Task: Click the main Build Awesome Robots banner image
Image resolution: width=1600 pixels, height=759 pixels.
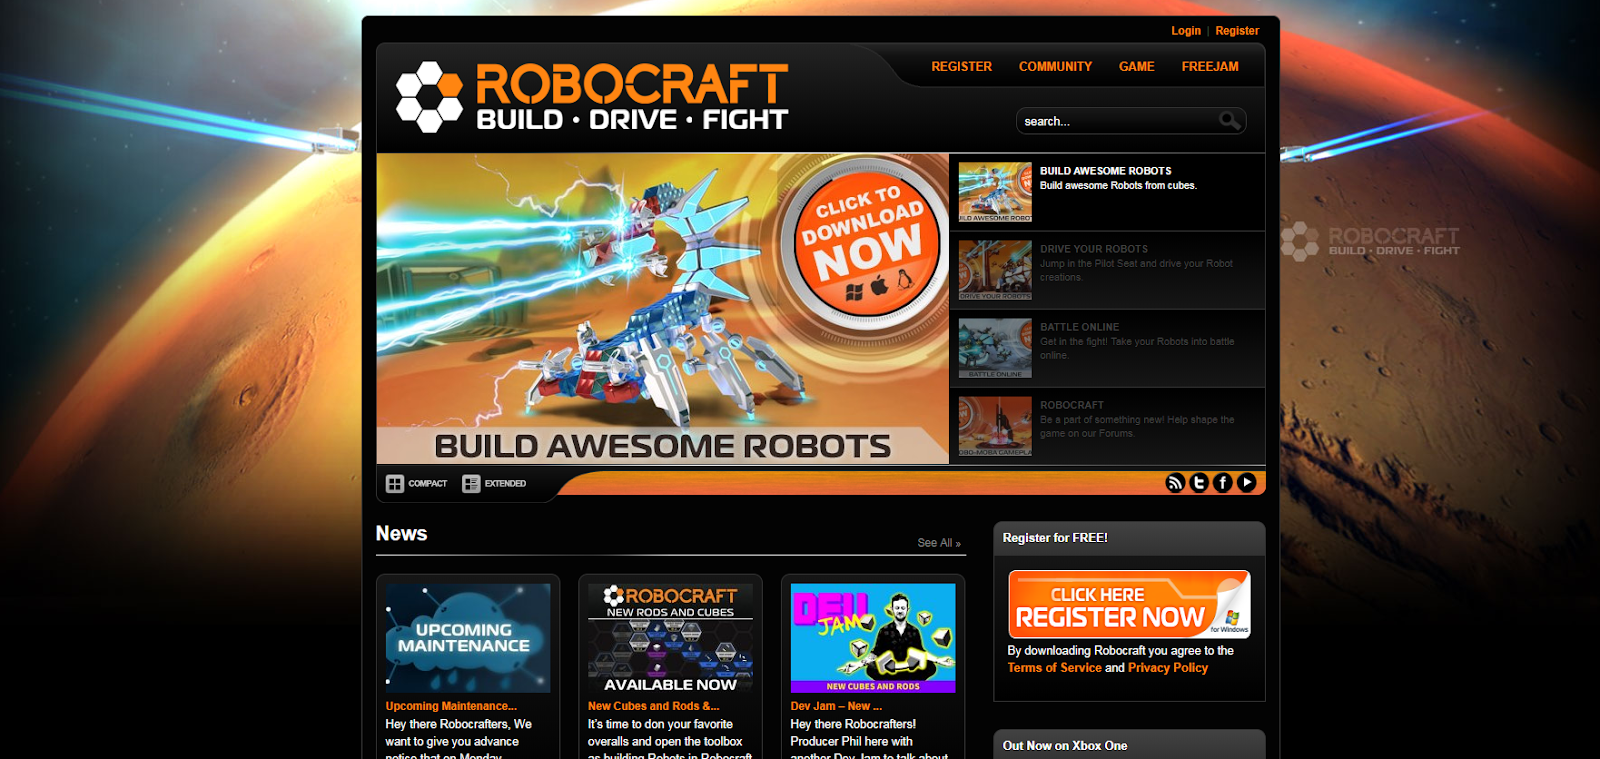Action: [662, 308]
